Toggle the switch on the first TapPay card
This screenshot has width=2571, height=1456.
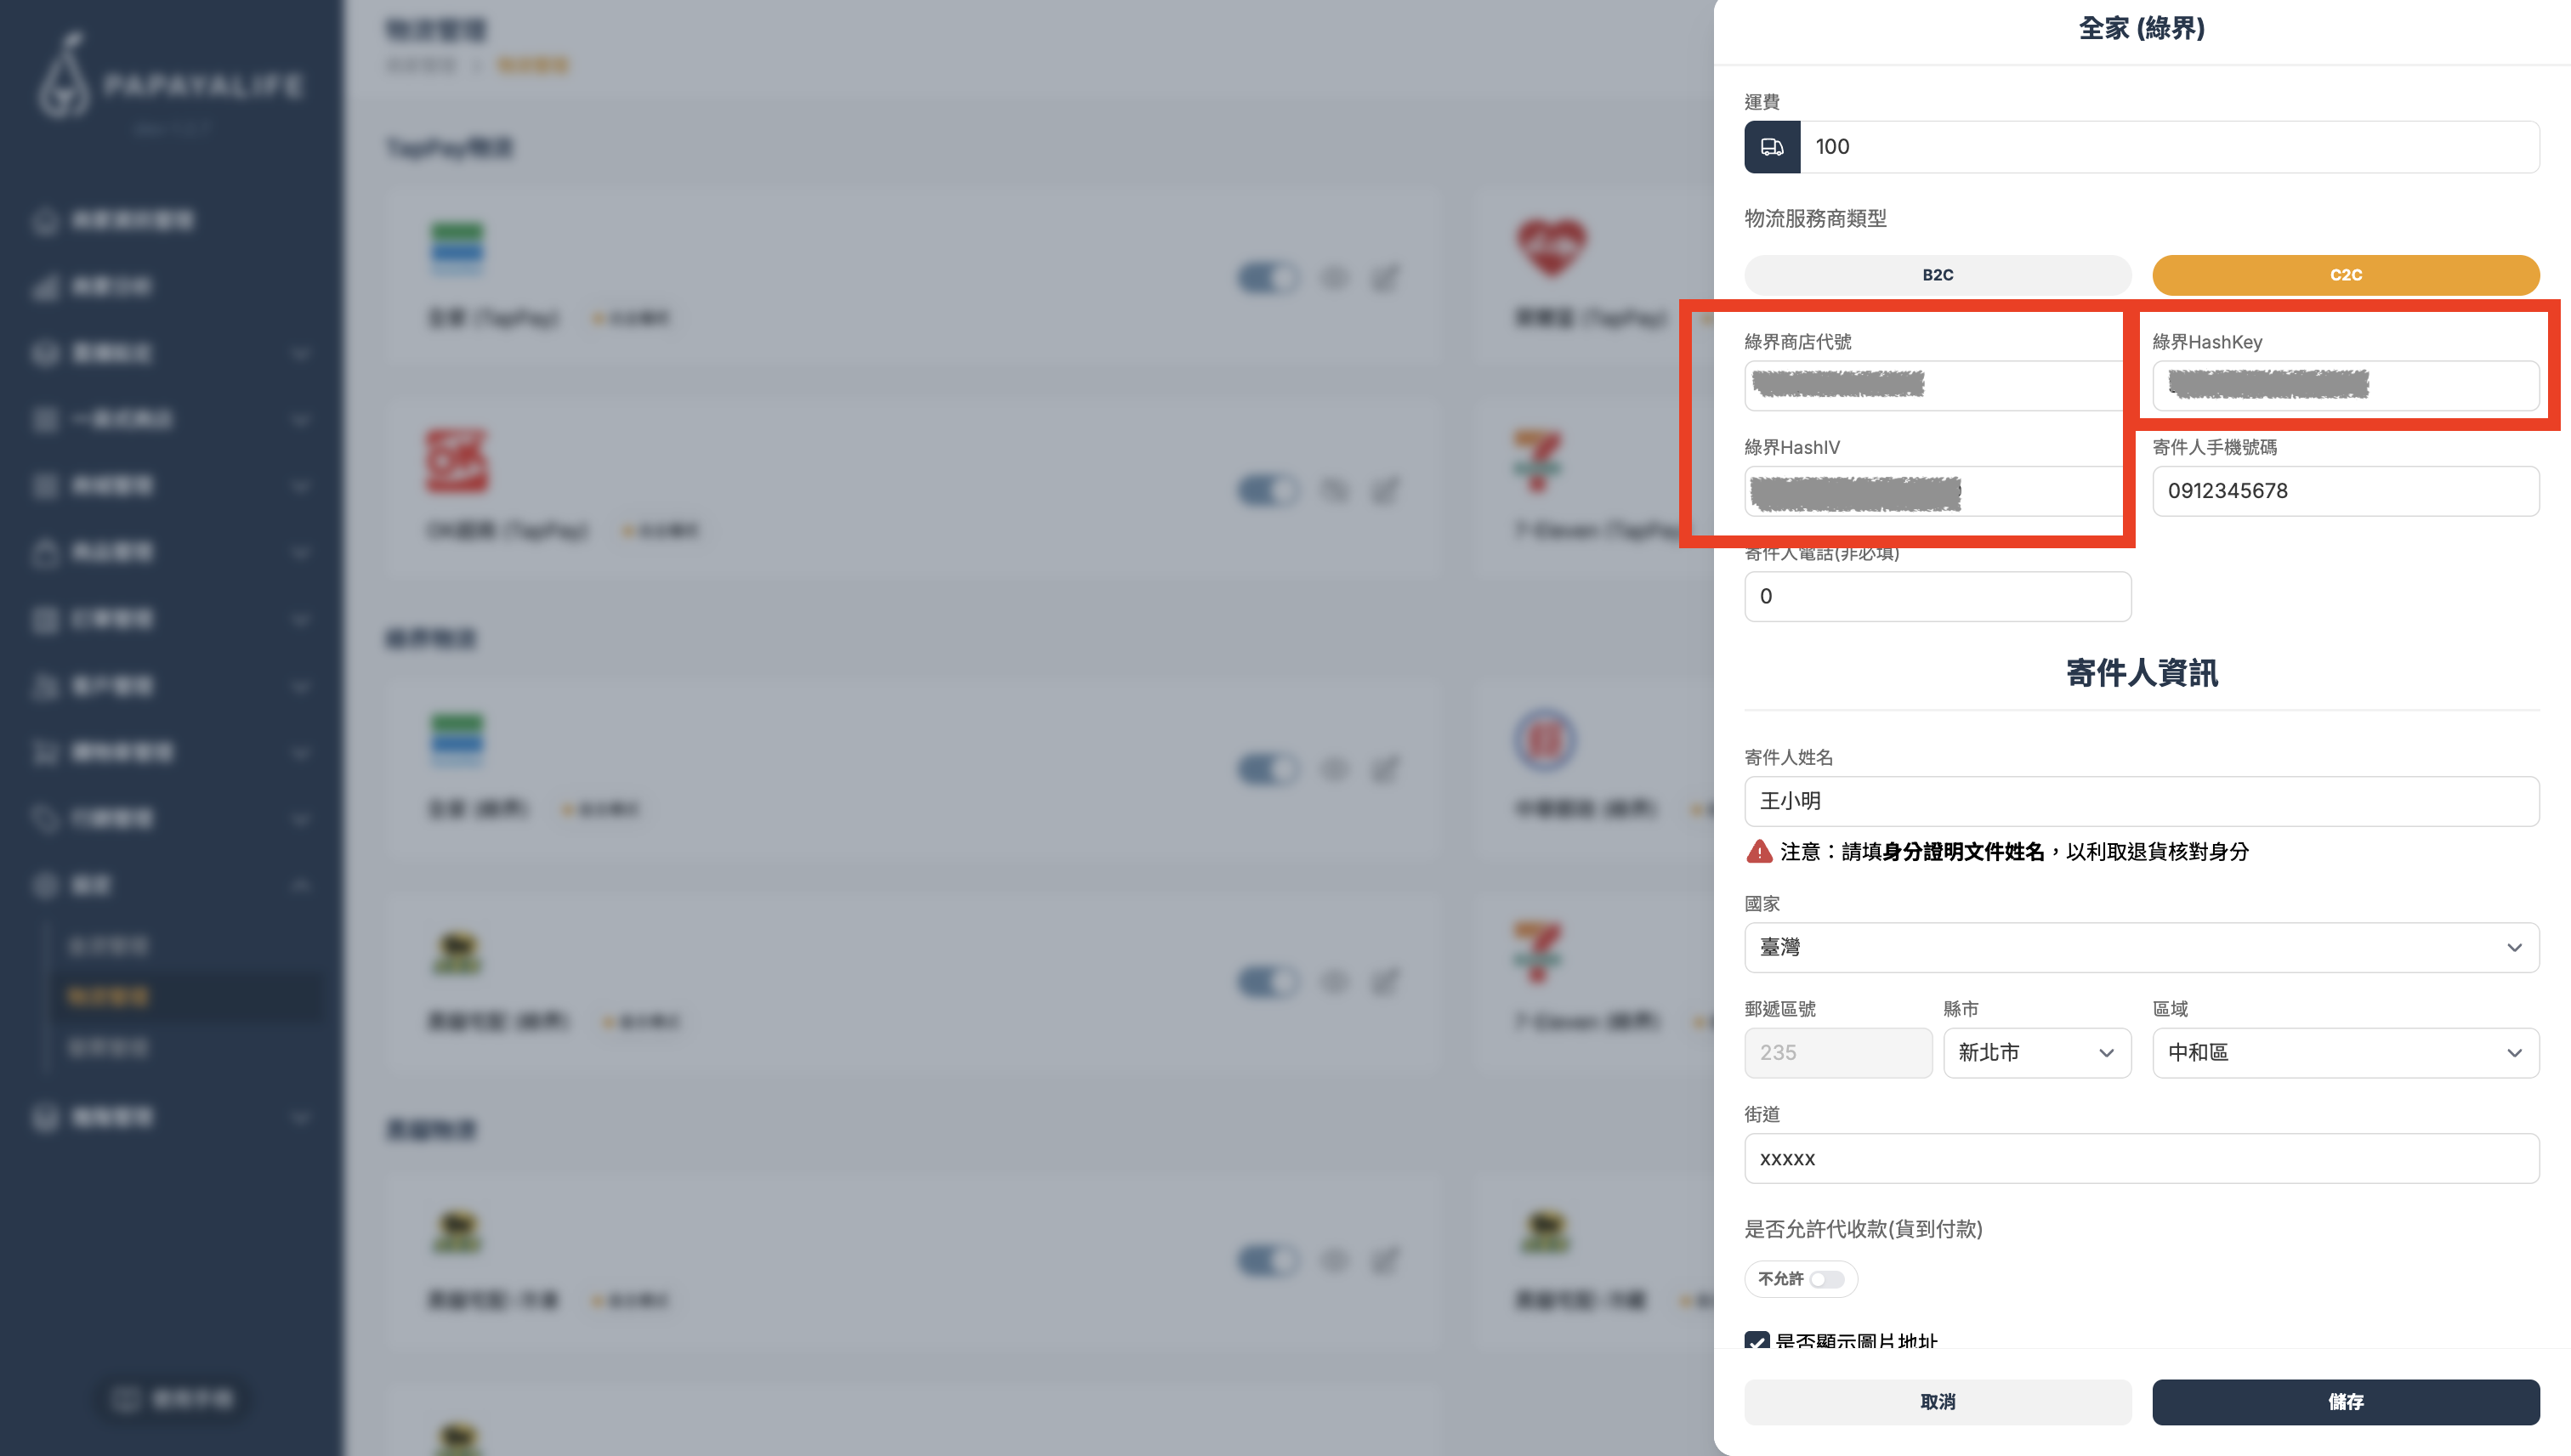click(x=1268, y=277)
